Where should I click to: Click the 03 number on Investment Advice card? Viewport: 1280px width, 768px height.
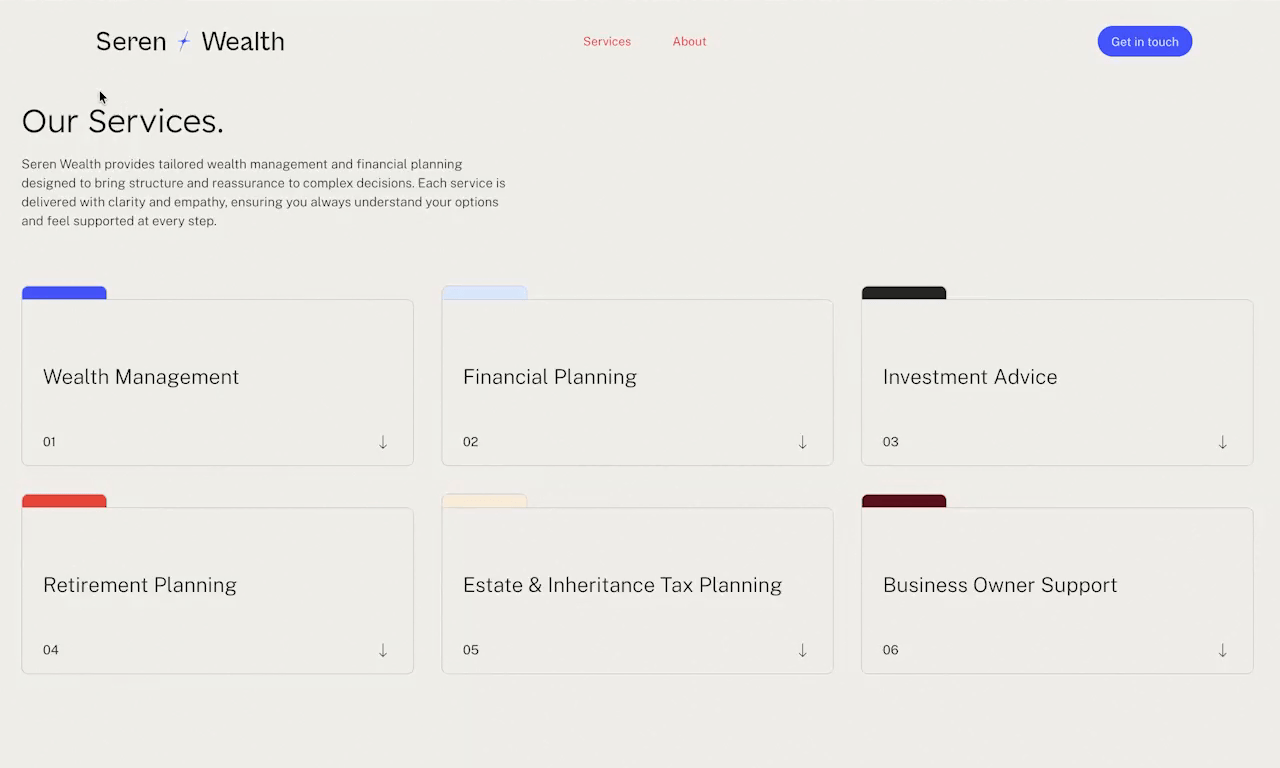pos(891,441)
